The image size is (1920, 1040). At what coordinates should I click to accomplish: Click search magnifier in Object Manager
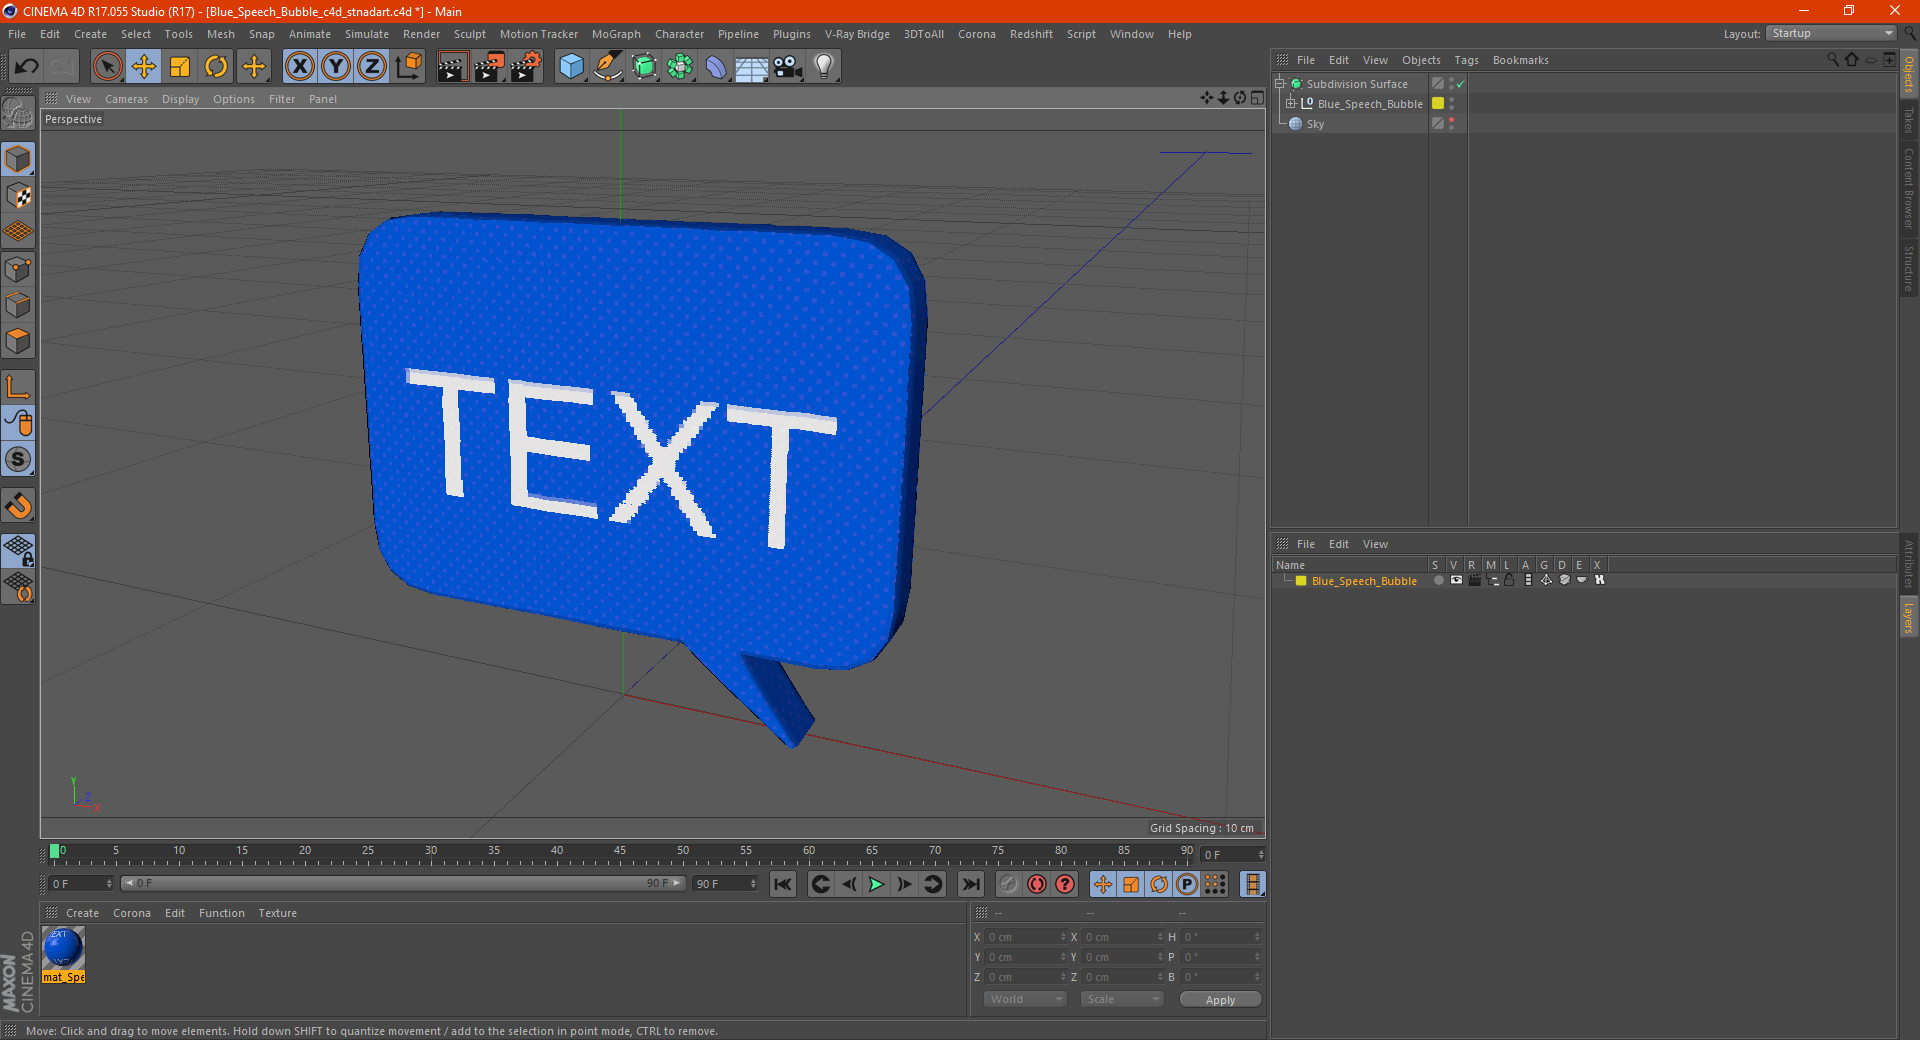click(x=1833, y=60)
